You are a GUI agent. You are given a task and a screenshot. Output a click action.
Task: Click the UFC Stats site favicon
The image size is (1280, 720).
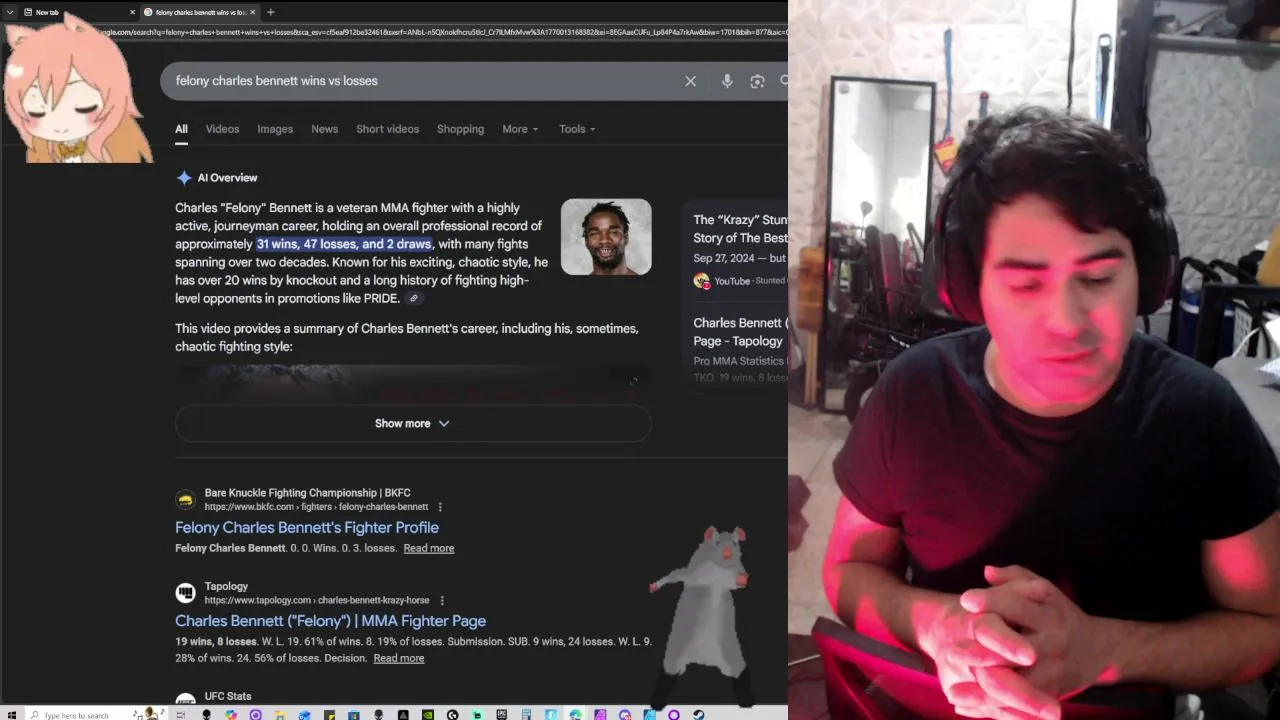tap(185, 698)
